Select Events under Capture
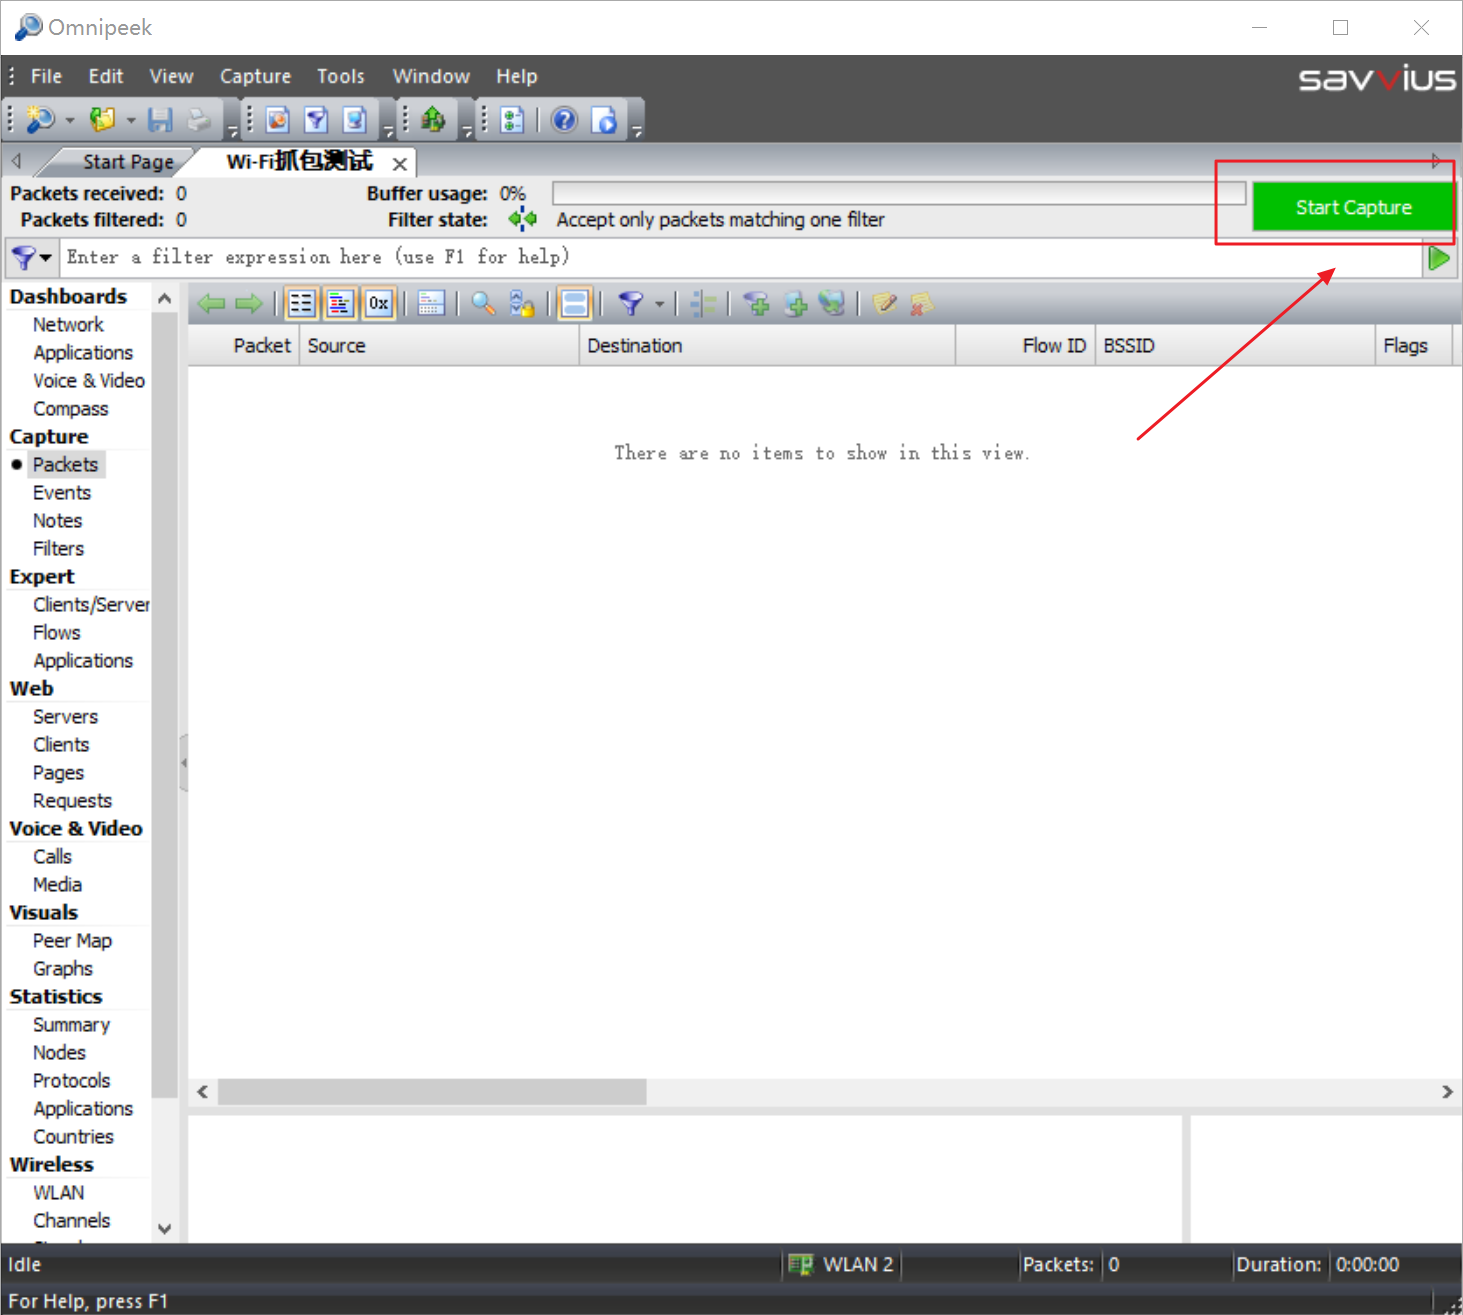This screenshot has height=1315, width=1463. click(x=62, y=493)
